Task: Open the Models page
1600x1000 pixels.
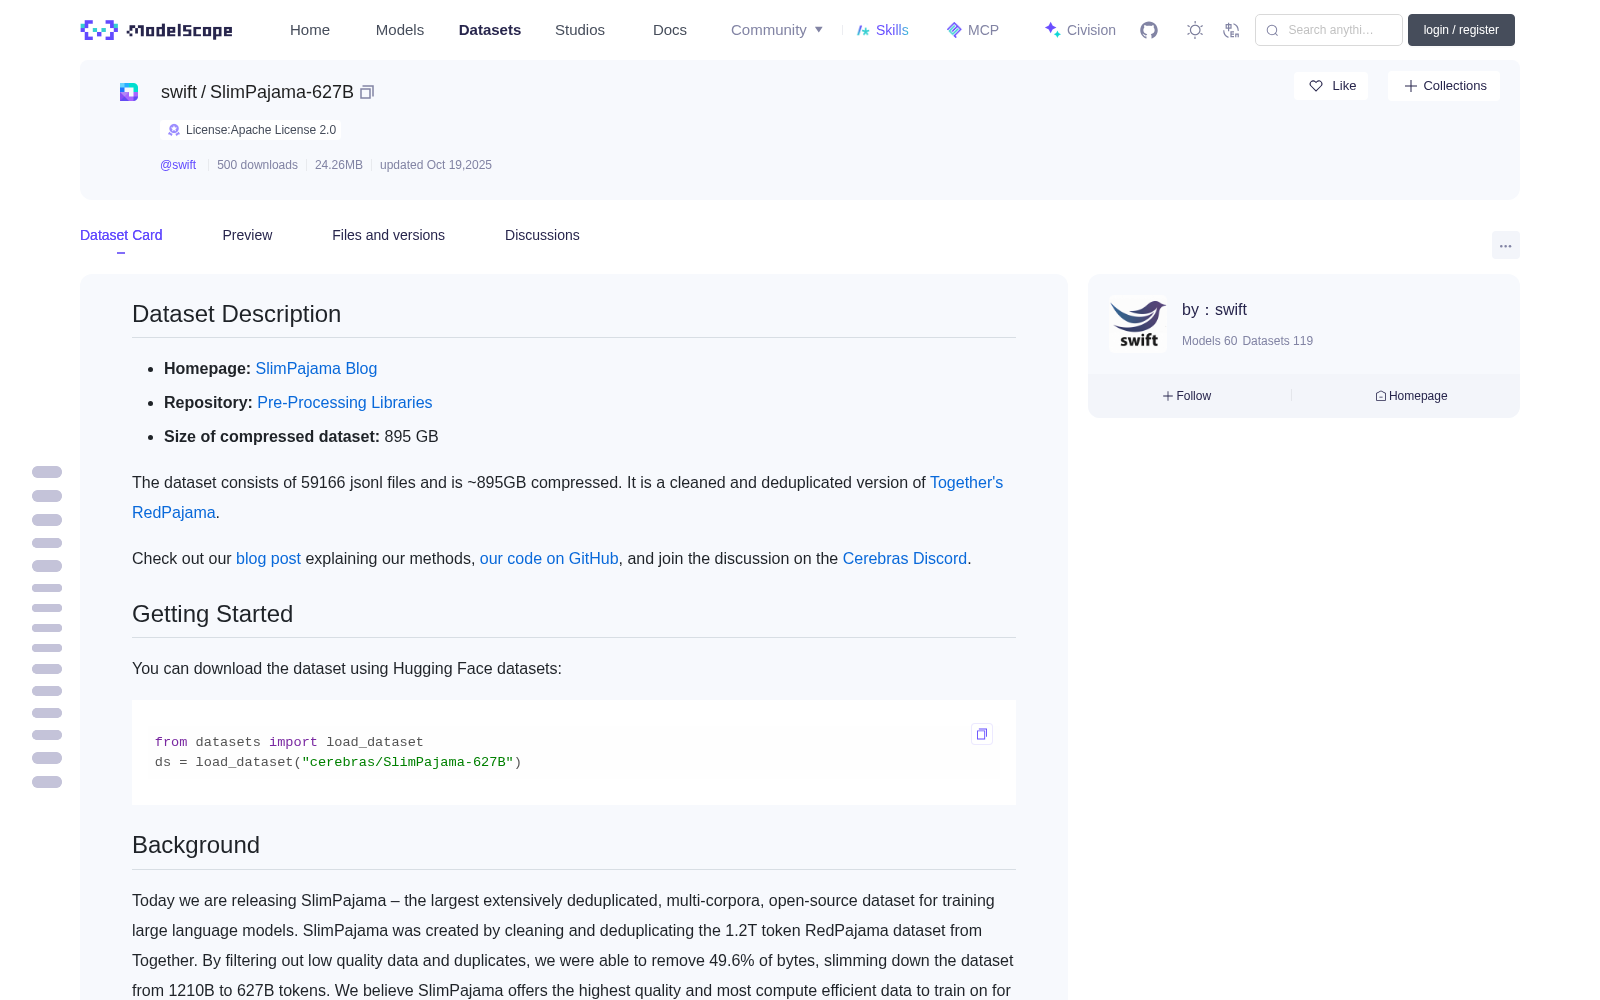Action: (x=400, y=30)
